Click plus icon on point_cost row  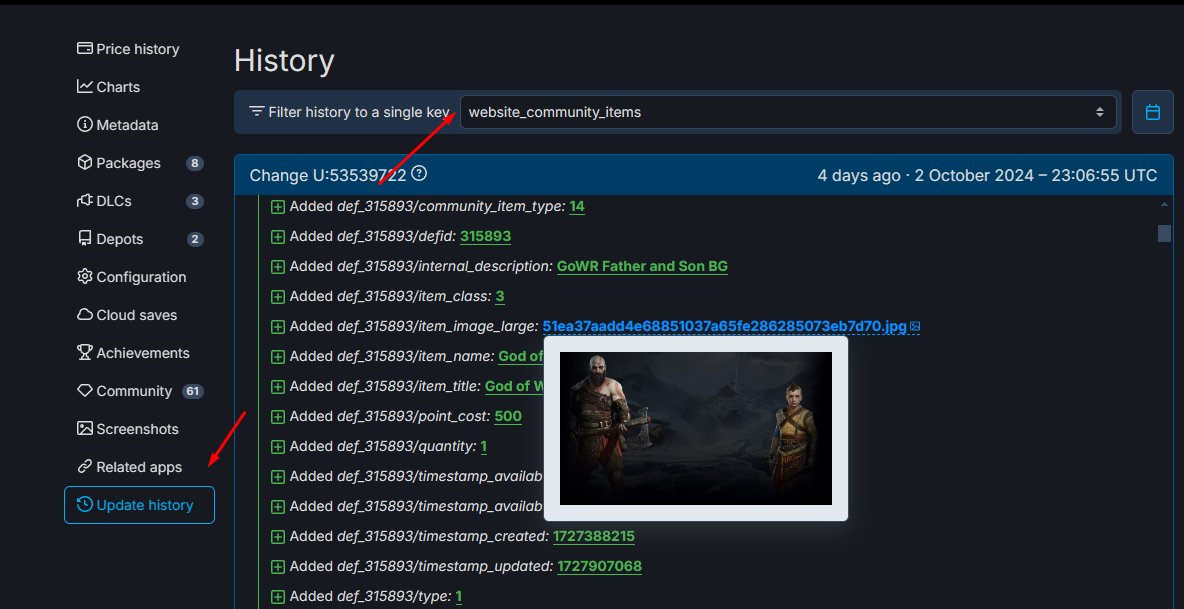(x=278, y=417)
